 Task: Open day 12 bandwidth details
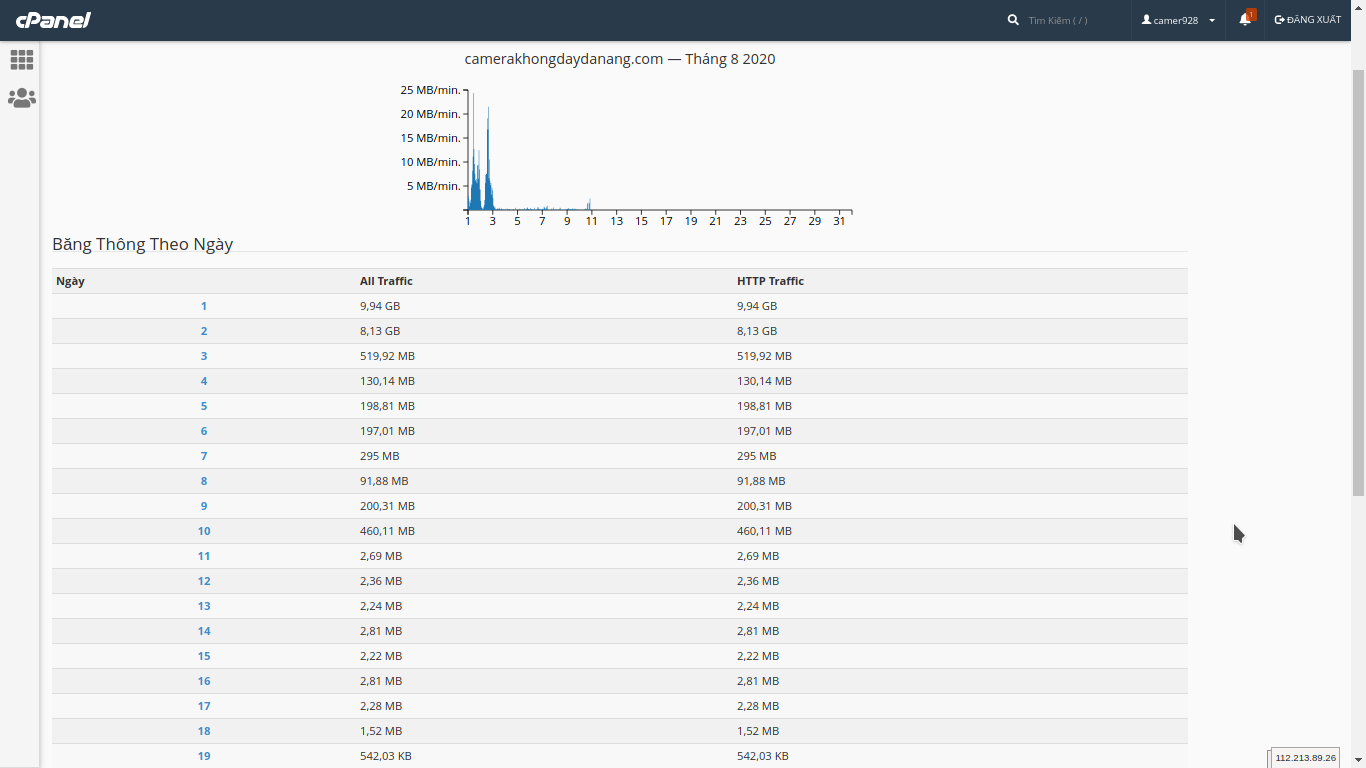coord(204,581)
